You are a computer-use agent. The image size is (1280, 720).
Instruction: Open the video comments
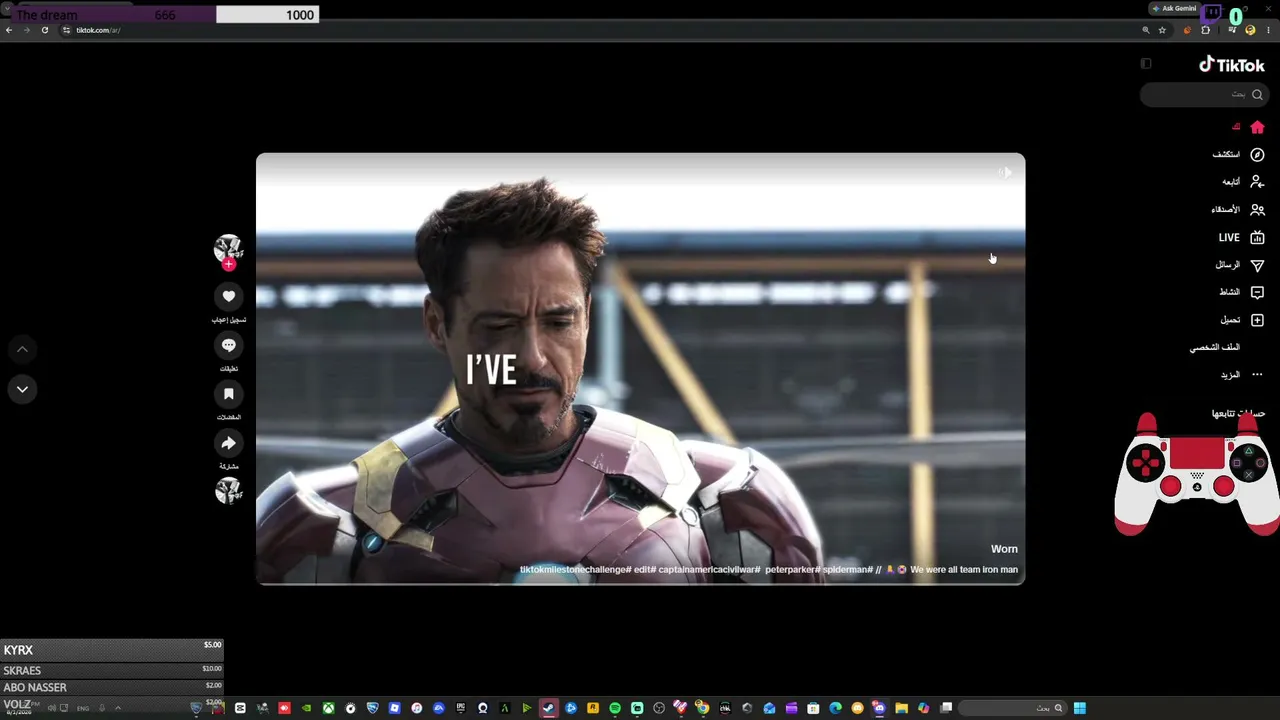pyautogui.click(x=229, y=345)
